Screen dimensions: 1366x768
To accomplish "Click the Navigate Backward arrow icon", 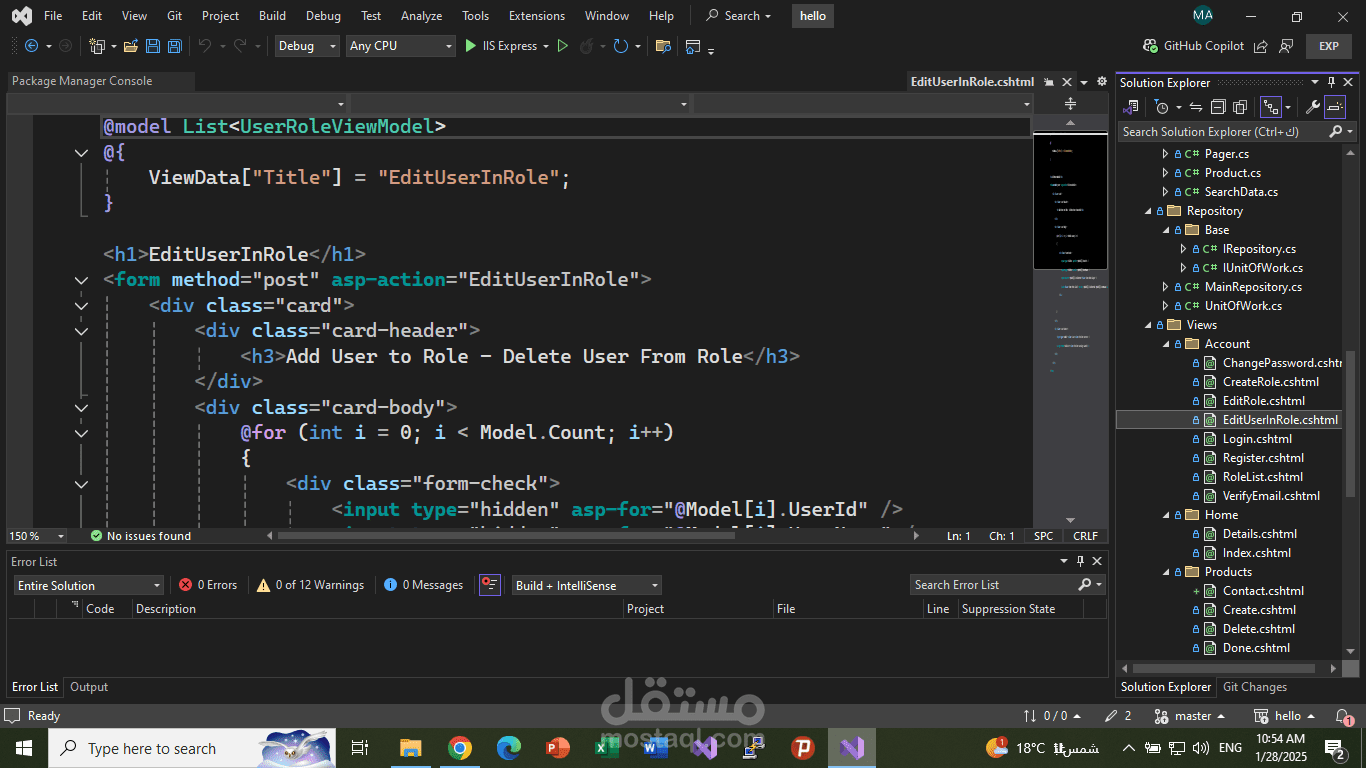I will coord(31,46).
